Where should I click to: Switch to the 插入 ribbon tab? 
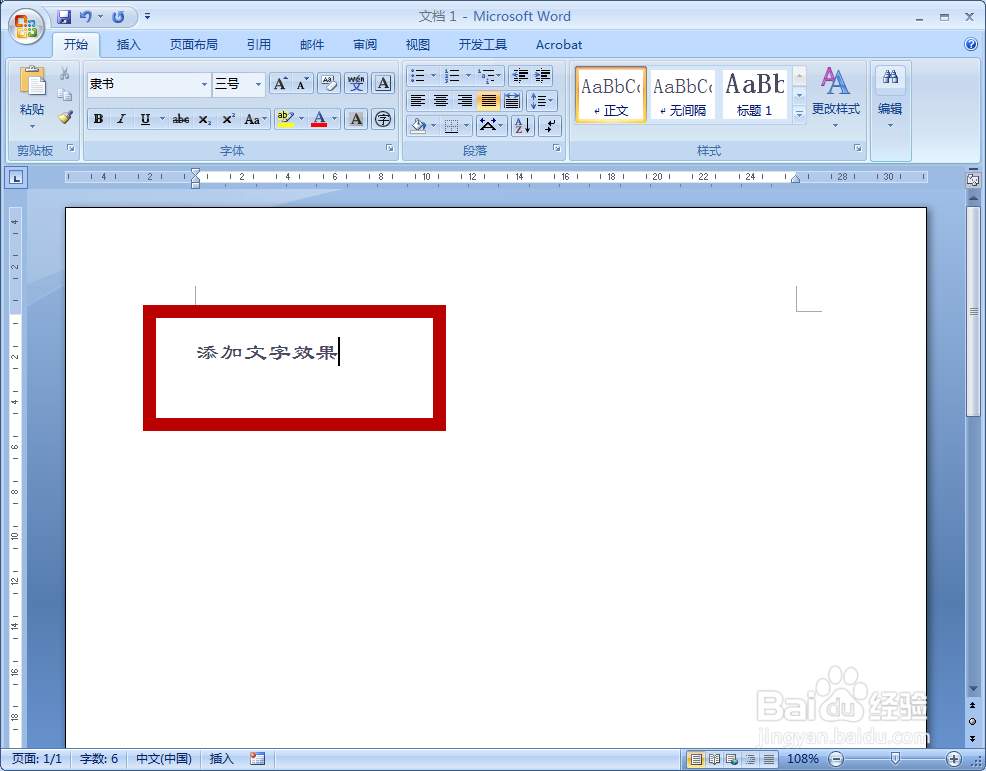tap(128, 44)
